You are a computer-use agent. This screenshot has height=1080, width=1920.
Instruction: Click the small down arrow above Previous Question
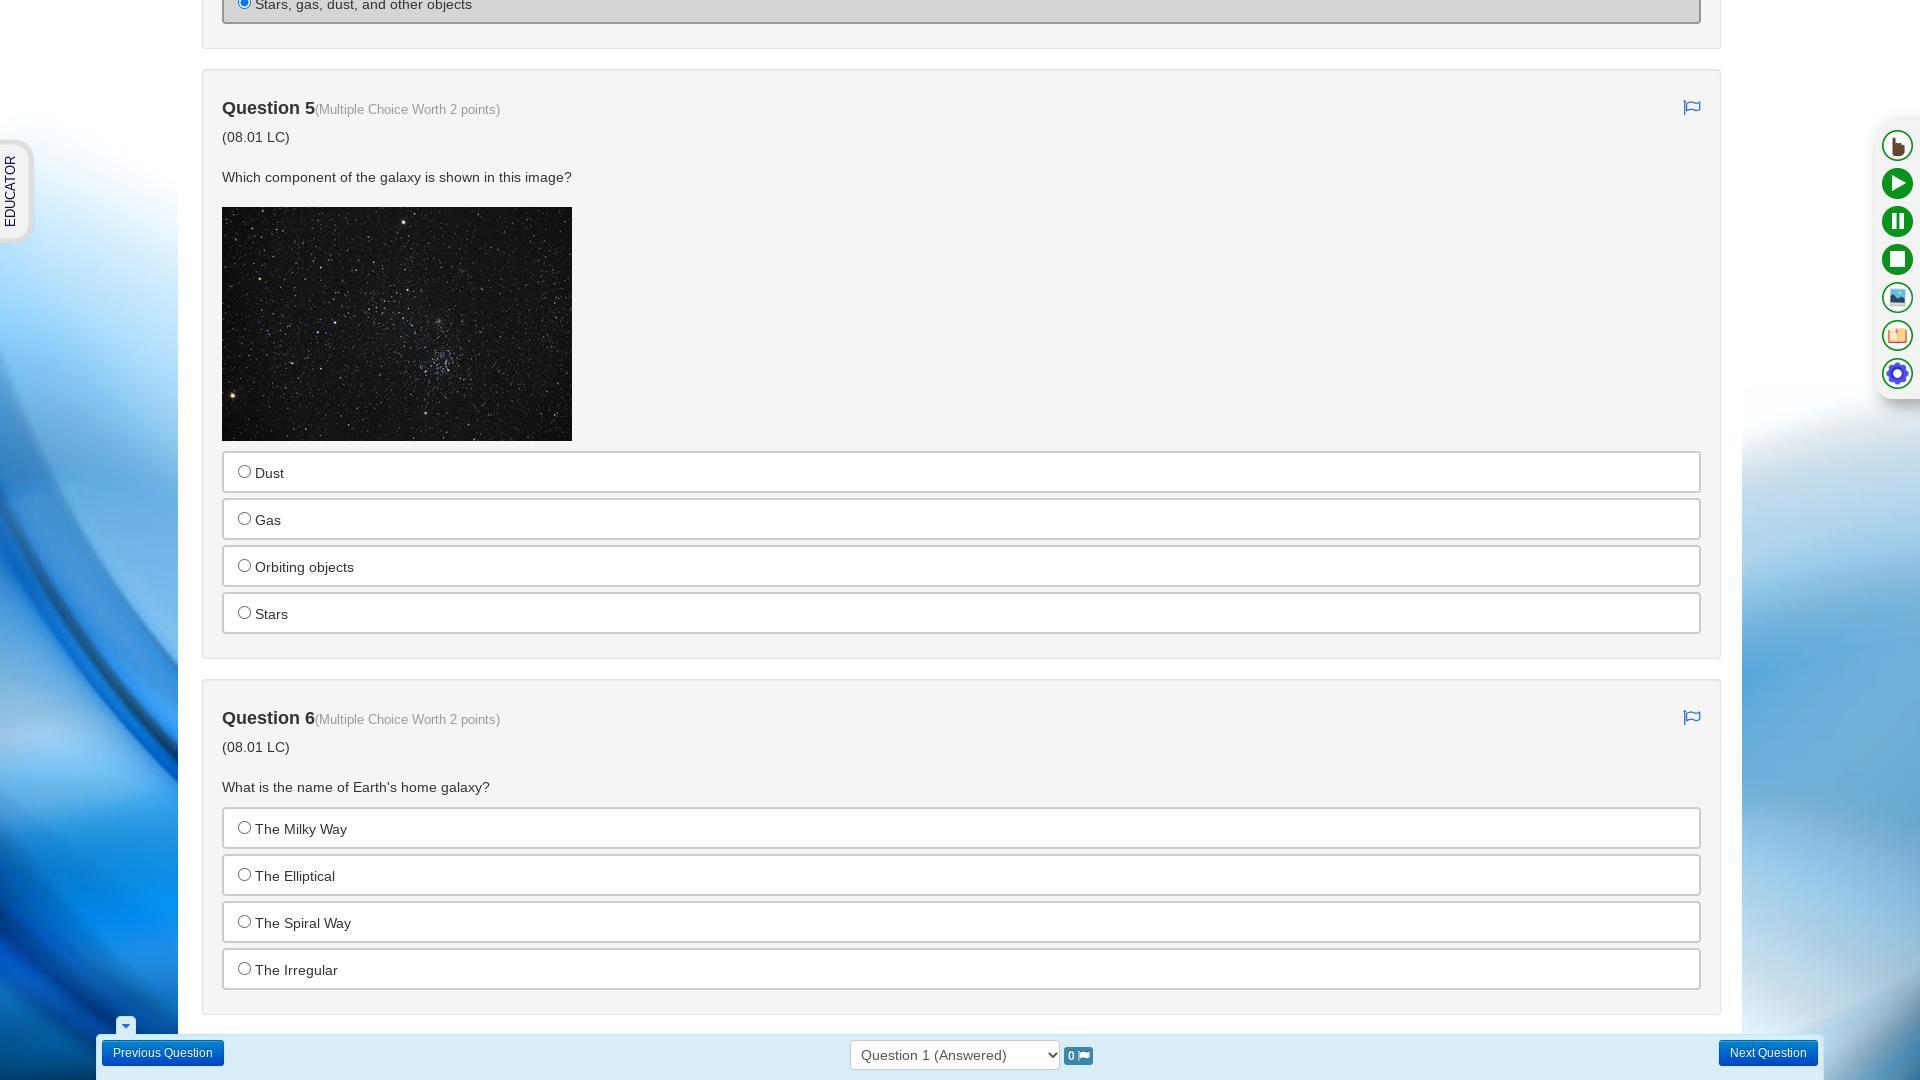(x=125, y=1026)
